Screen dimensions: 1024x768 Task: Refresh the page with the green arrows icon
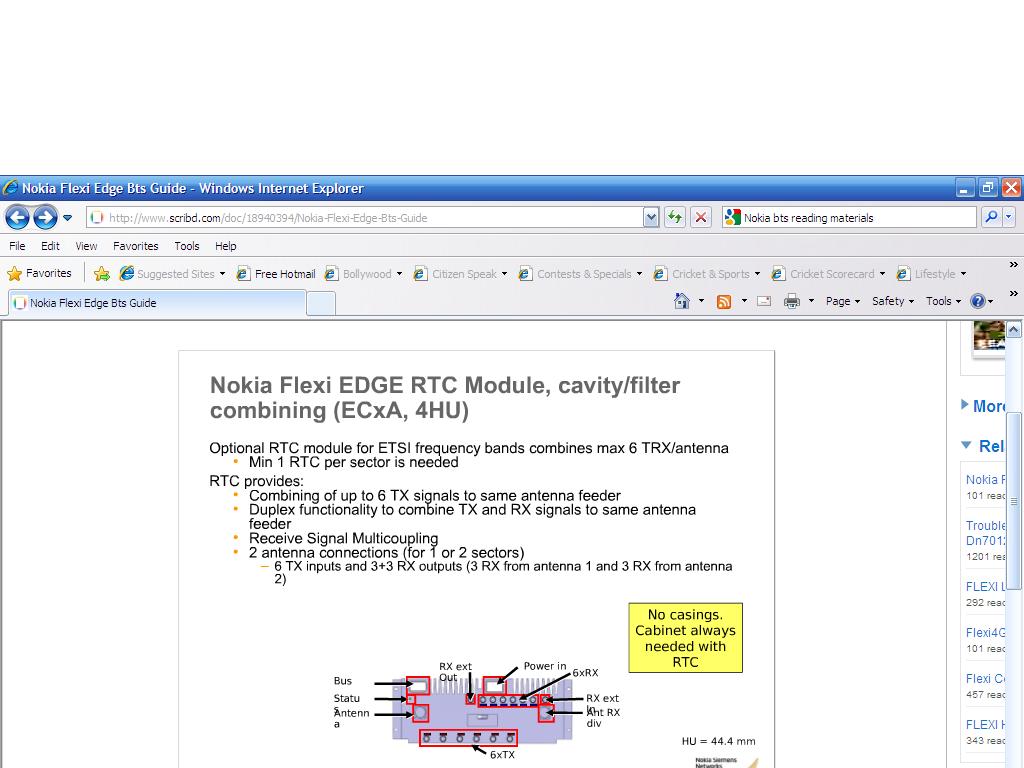click(675, 217)
